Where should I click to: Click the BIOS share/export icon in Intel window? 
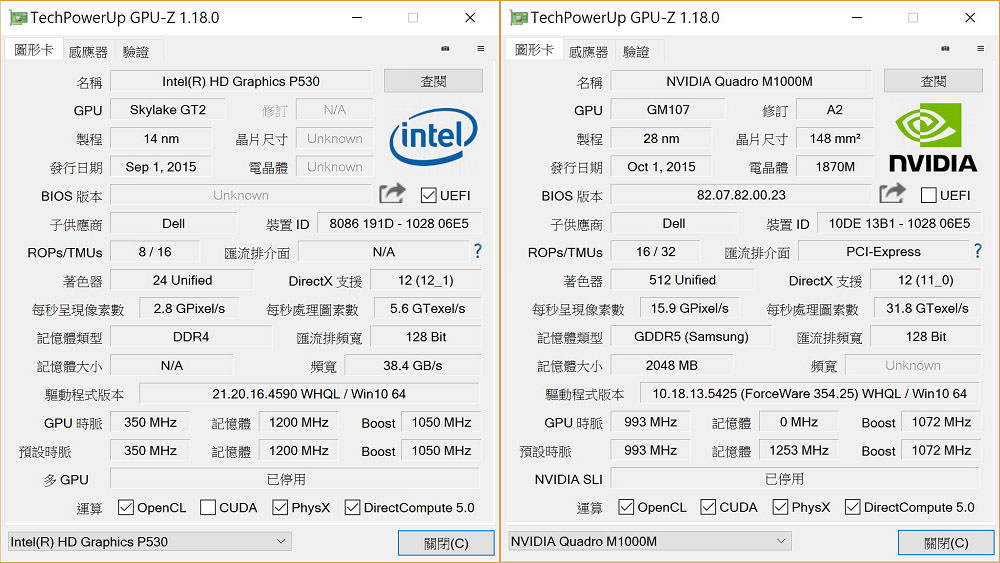392,193
